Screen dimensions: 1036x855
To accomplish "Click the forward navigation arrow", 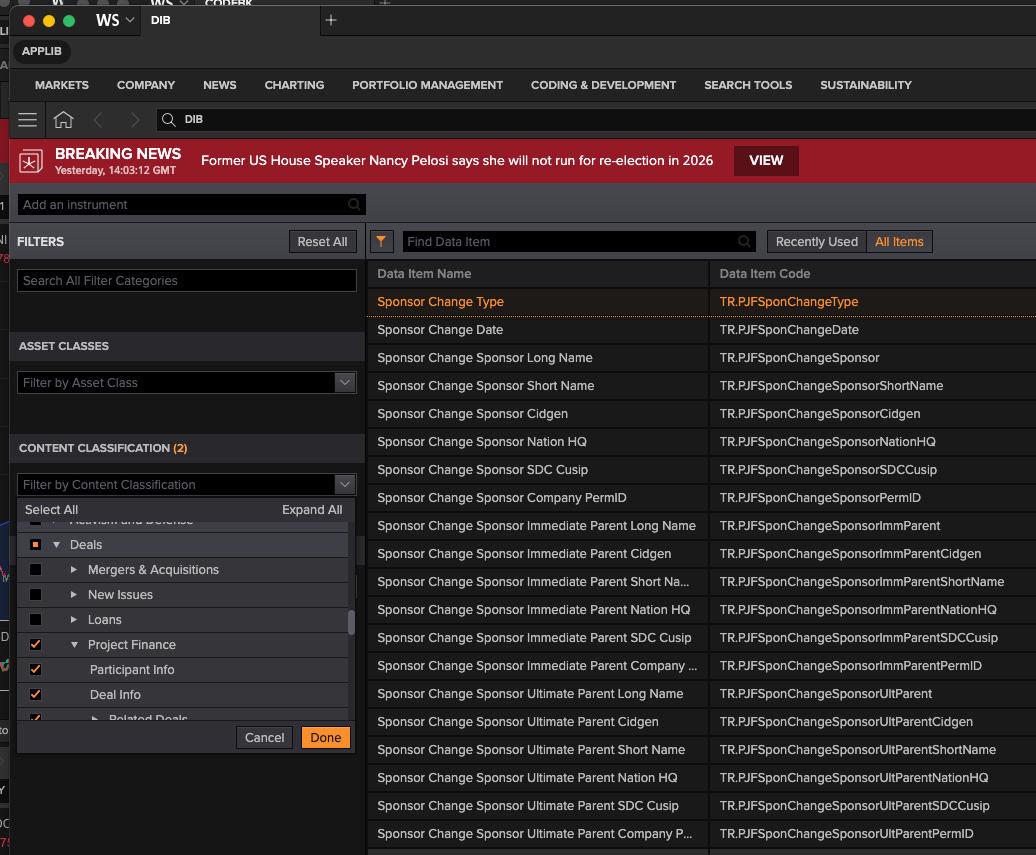I will 135,120.
